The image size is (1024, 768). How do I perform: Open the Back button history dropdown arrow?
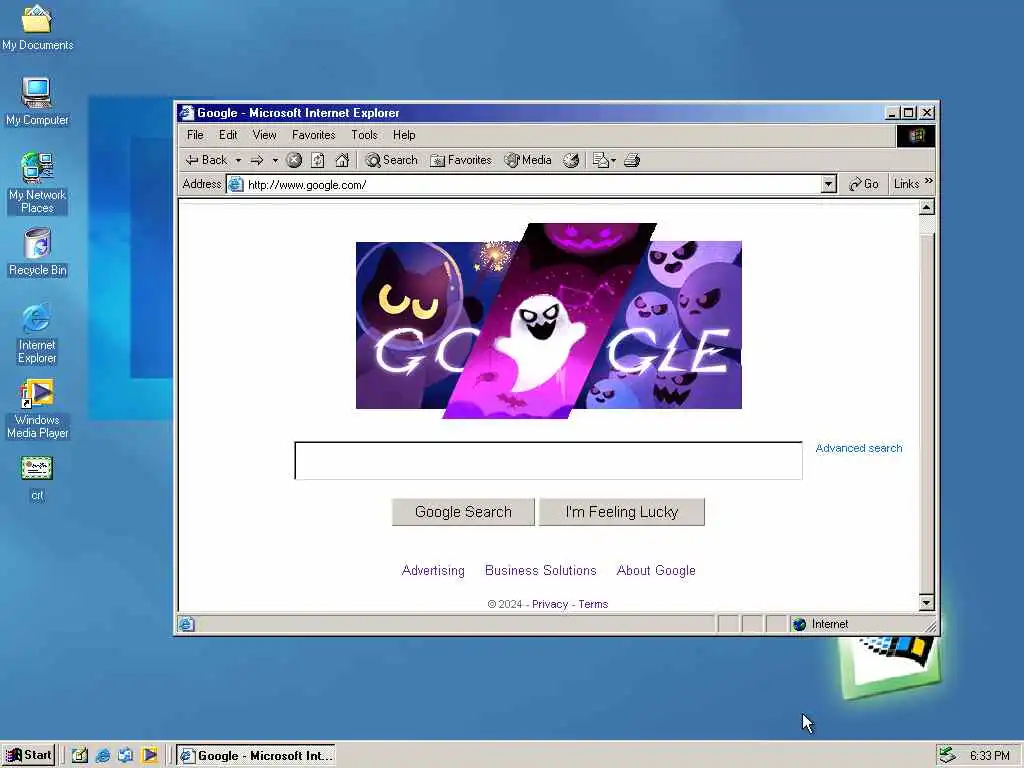(x=238, y=161)
